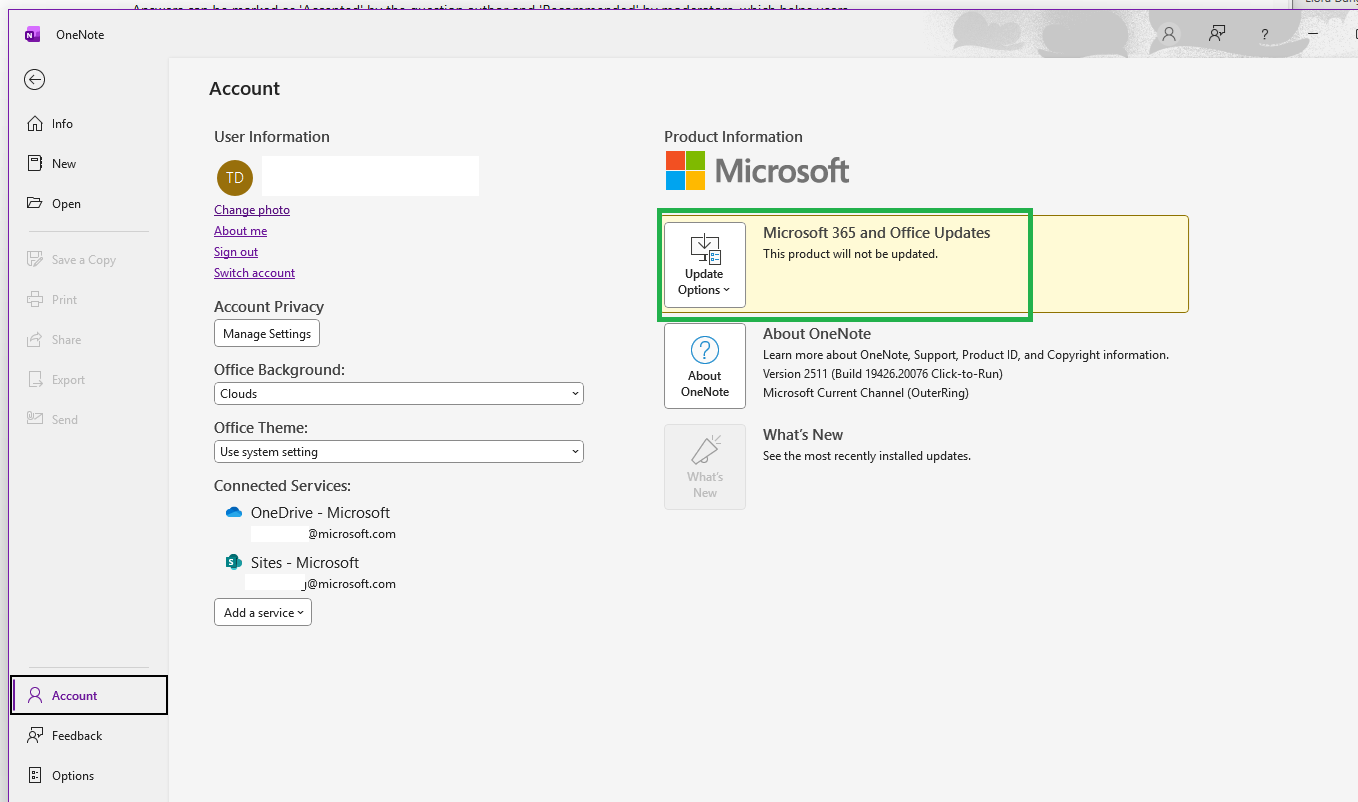
Task: Click the Version 2511 build text
Action: 883,374
